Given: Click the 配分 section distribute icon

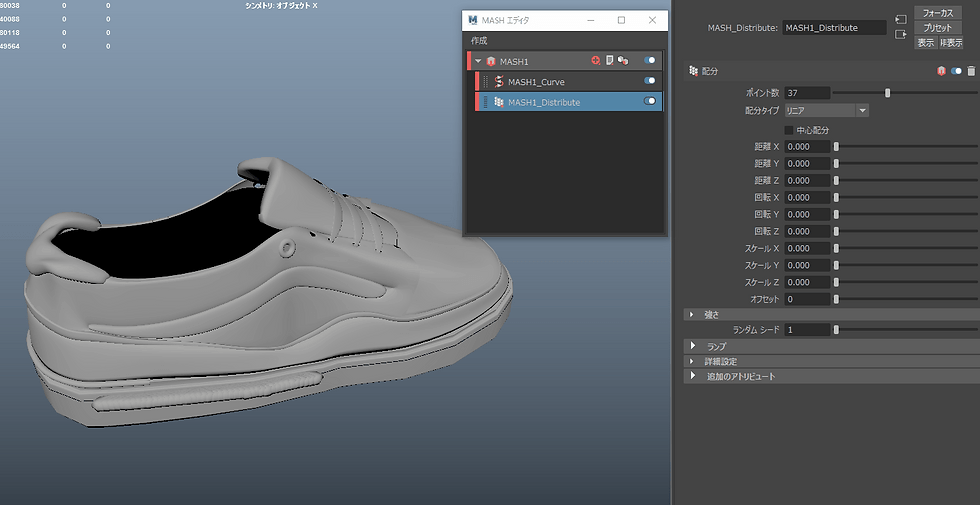Looking at the screenshot, I should (693, 71).
